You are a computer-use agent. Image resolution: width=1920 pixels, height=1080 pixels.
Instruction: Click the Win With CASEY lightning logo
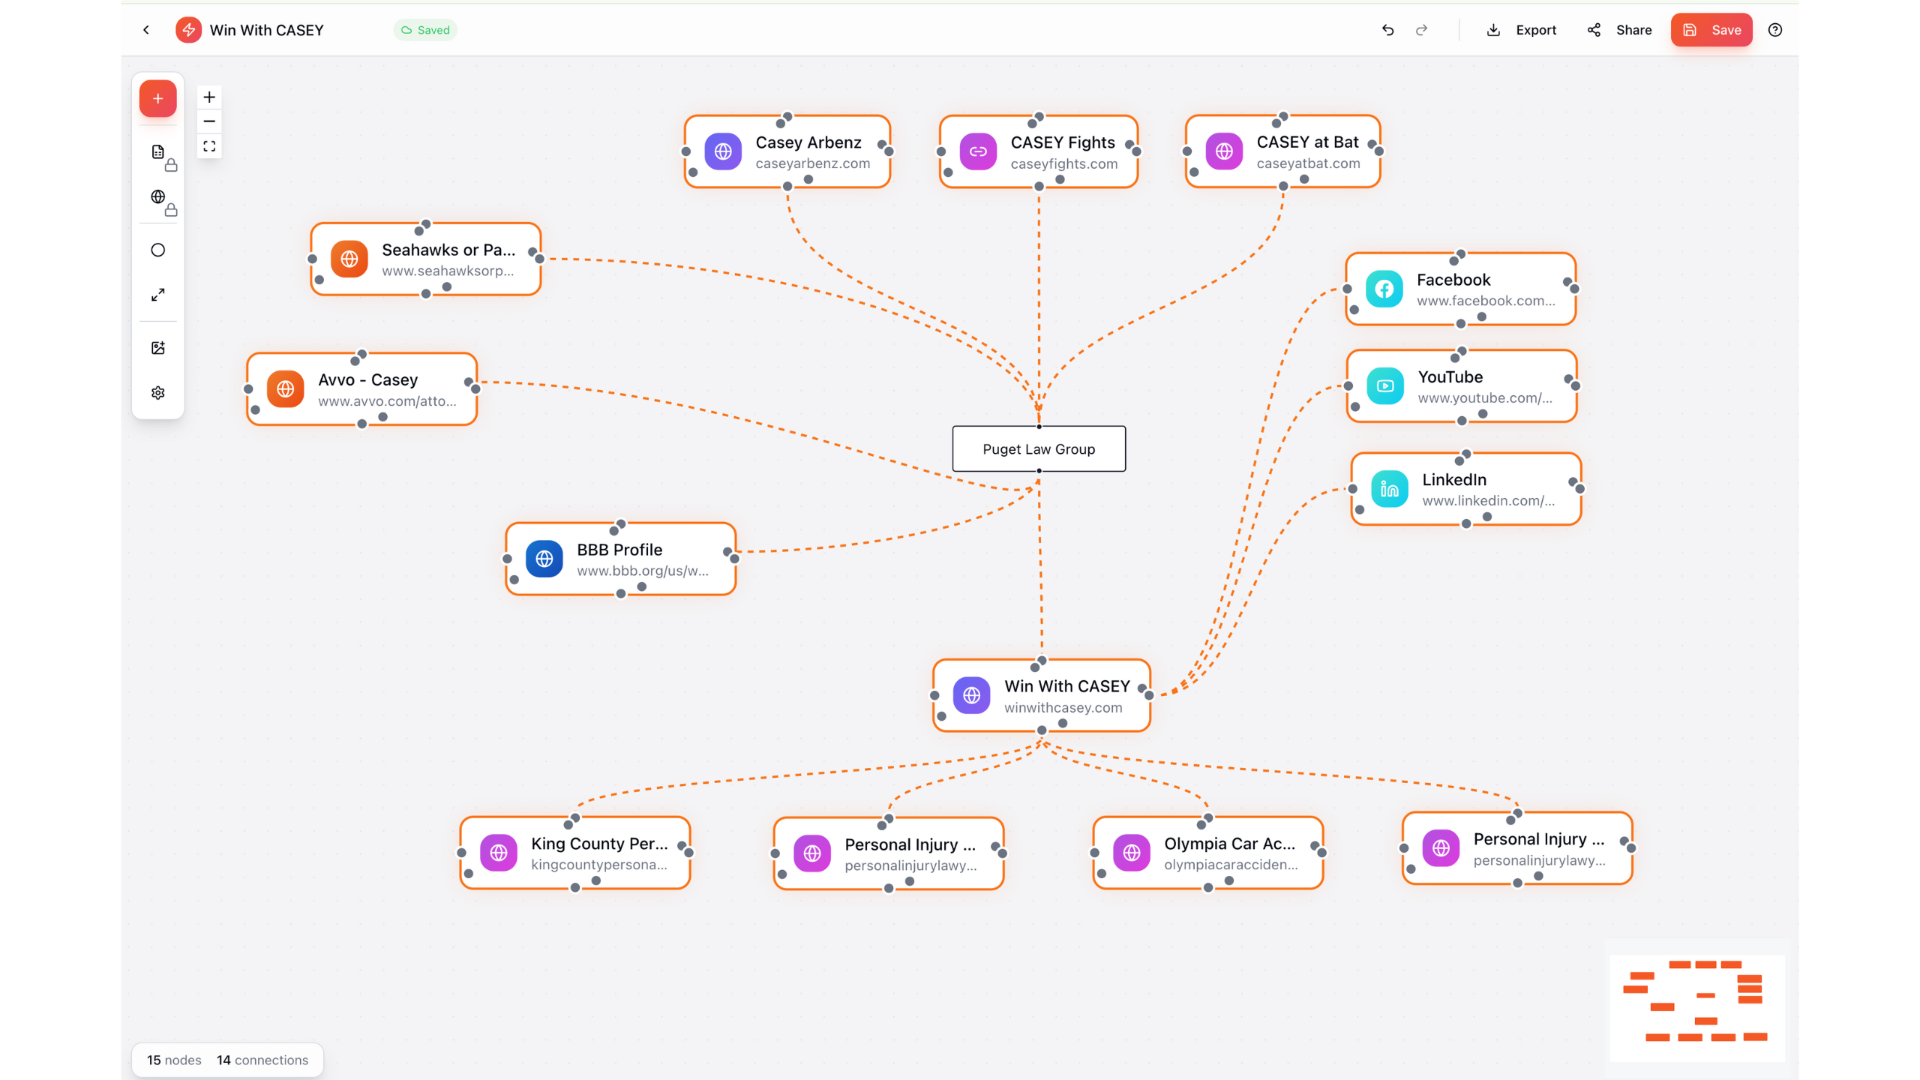click(x=188, y=30)
